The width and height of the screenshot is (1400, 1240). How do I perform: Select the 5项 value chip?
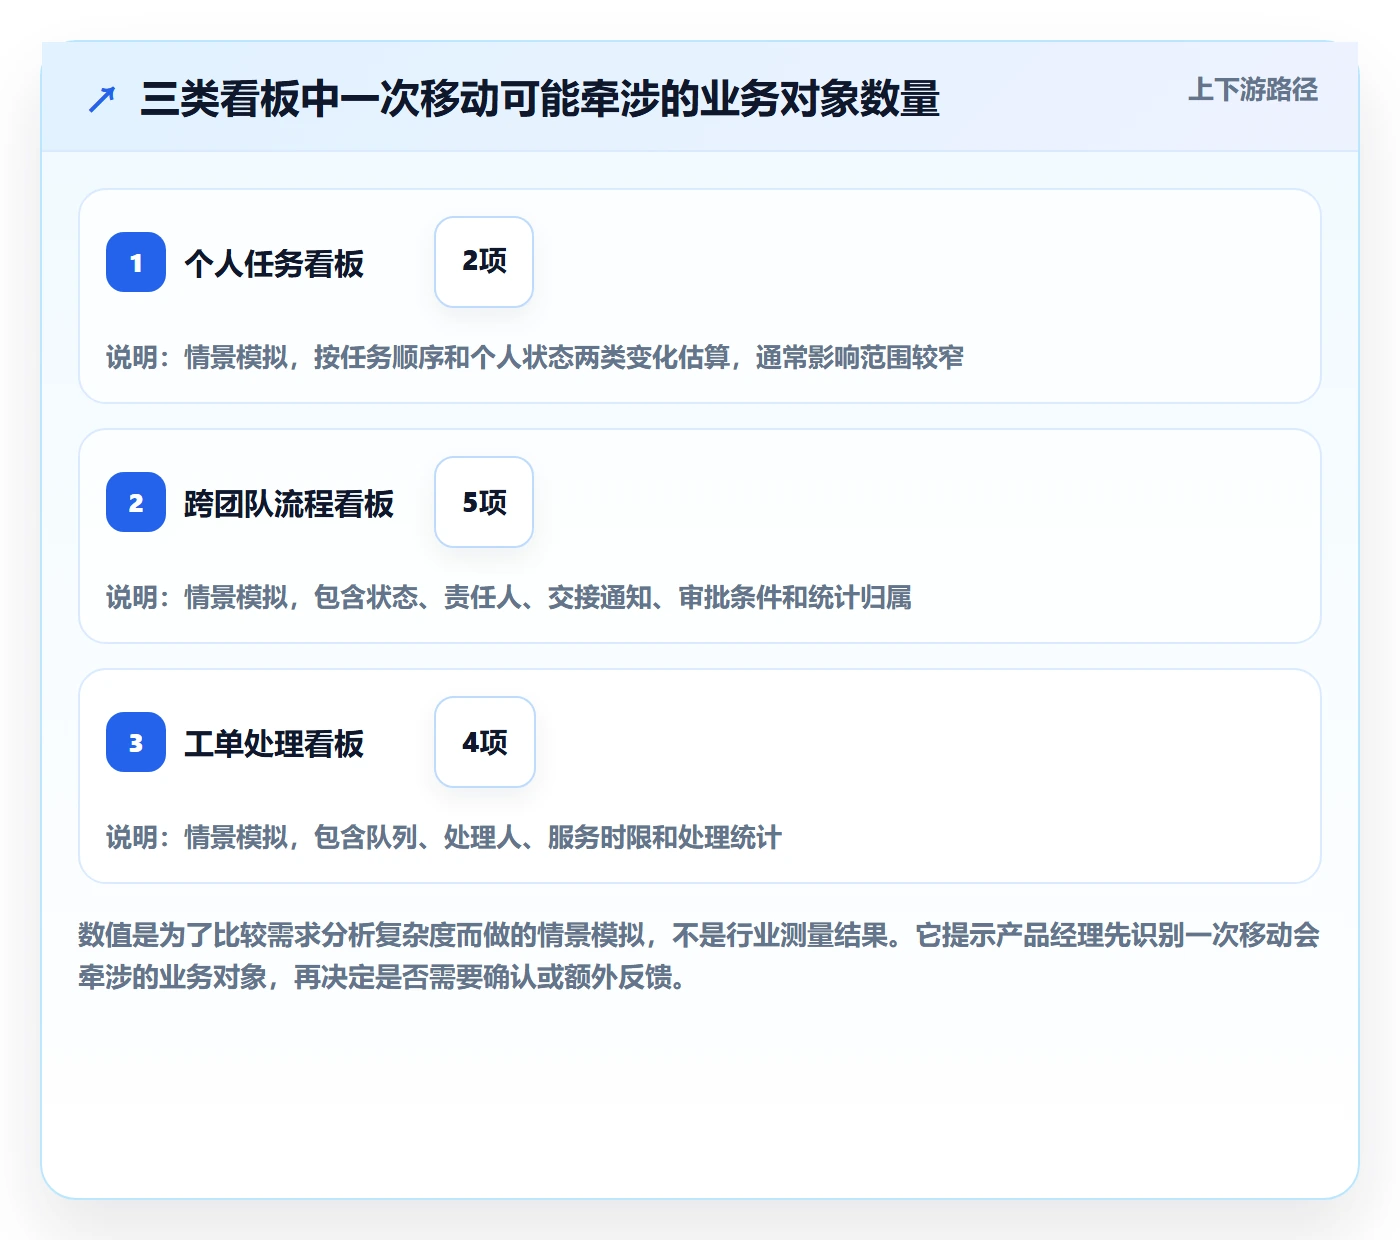484,502
